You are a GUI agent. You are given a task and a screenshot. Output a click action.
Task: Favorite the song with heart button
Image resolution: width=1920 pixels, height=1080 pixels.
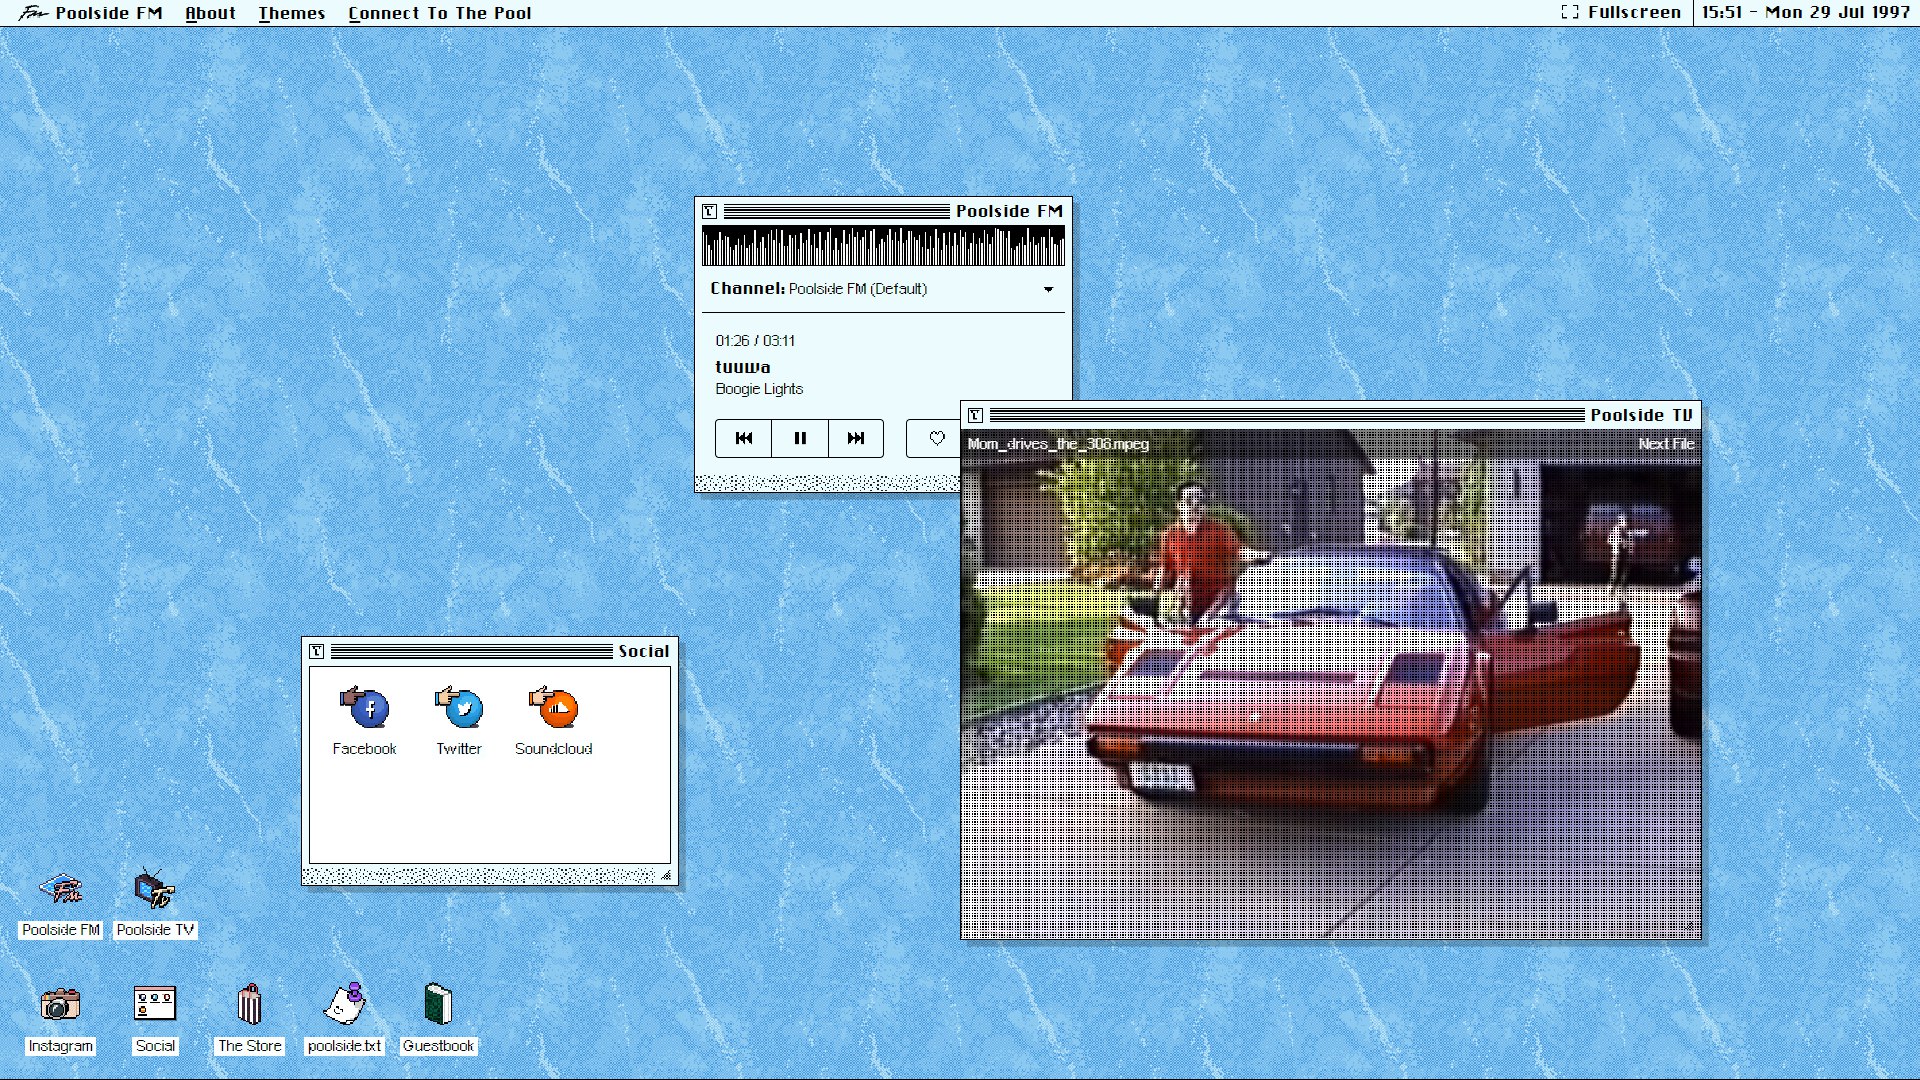click(x=934, y=438)
